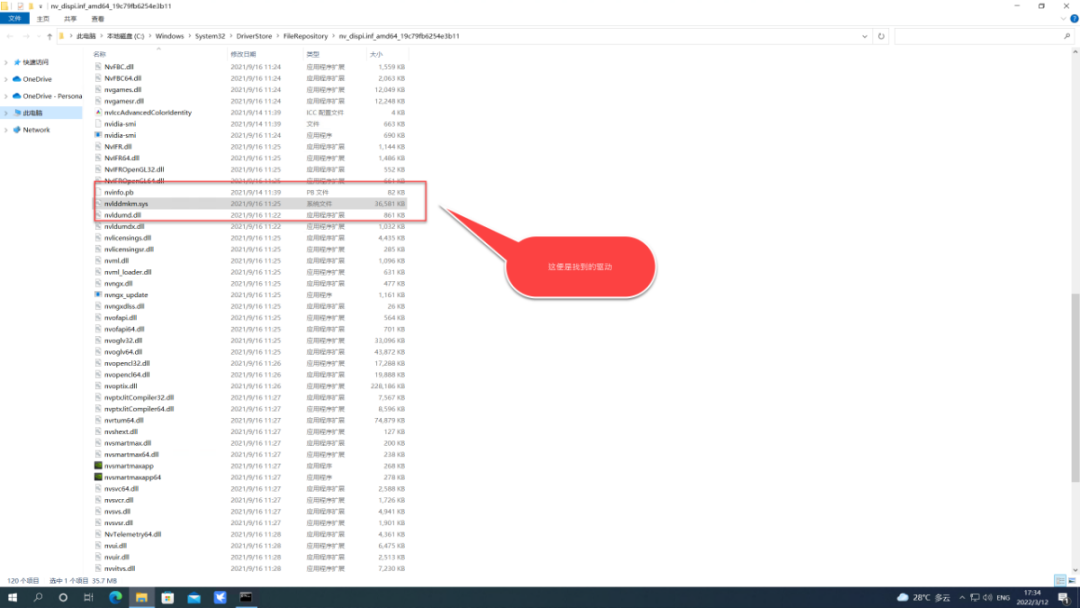Click the vertical scrollbar thumb

click(x=1074, y=387)
